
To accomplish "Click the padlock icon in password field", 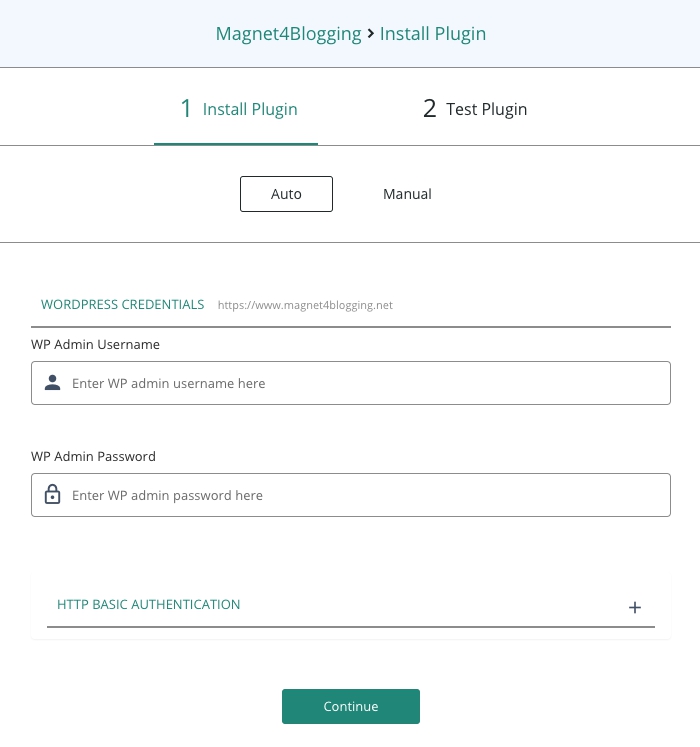I will (x=53, y=495).
